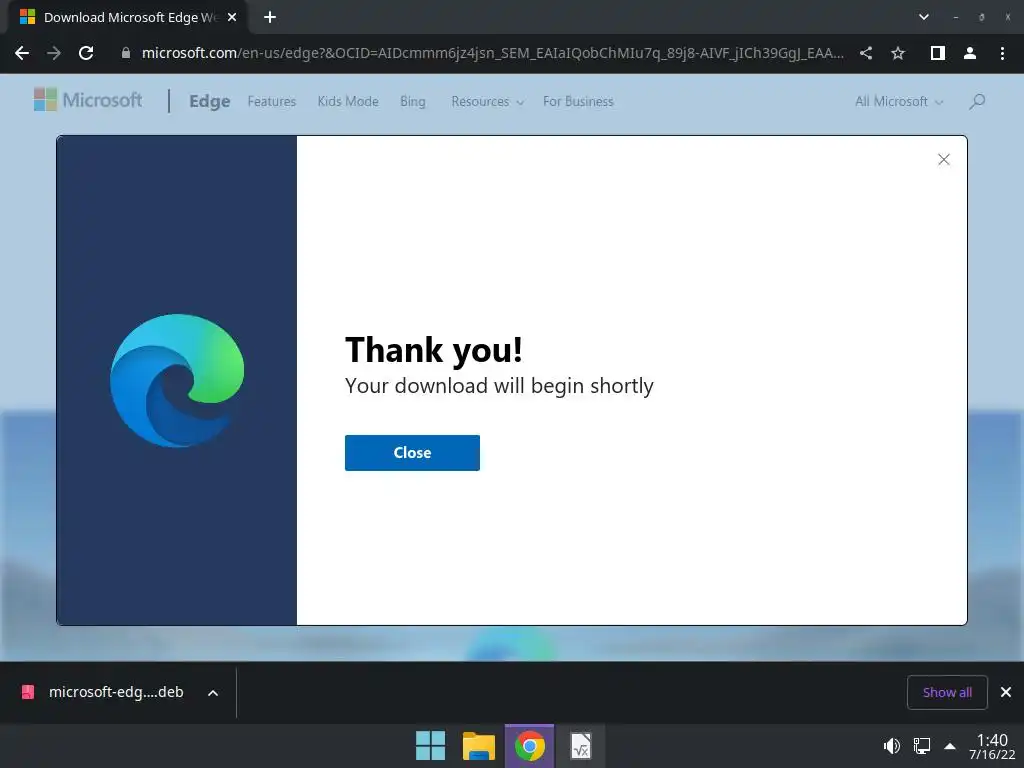Click the browser forward arrow
This screenshot has height=768, width=1024.
(x=54, y=54)
